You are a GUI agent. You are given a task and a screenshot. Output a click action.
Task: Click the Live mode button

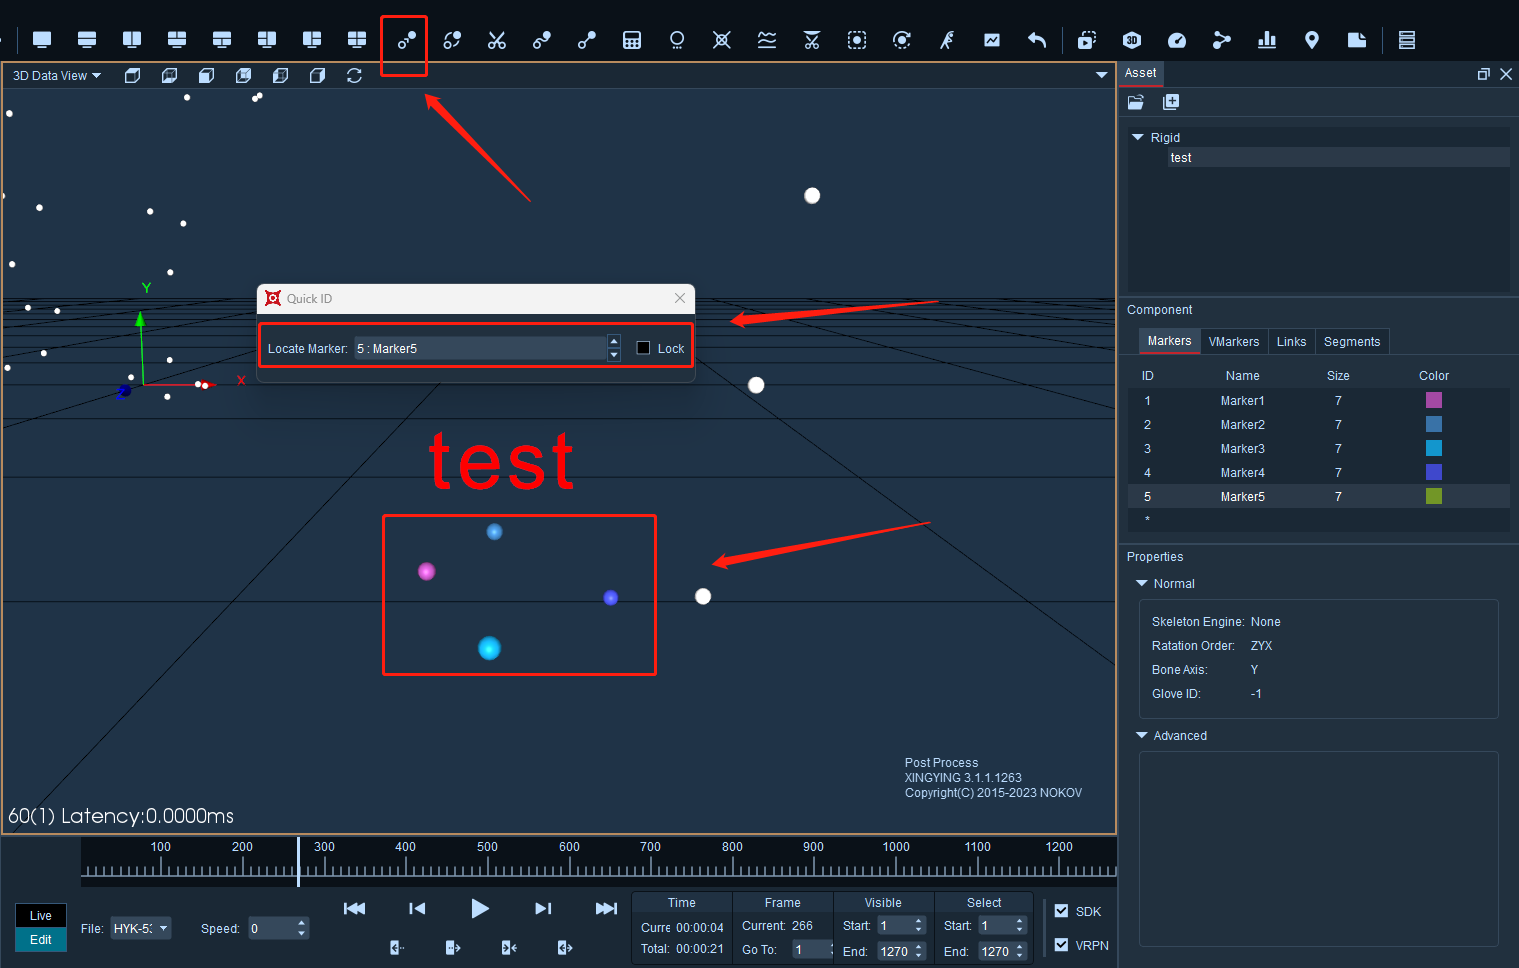pyautogui.click(x=41, y=916)
